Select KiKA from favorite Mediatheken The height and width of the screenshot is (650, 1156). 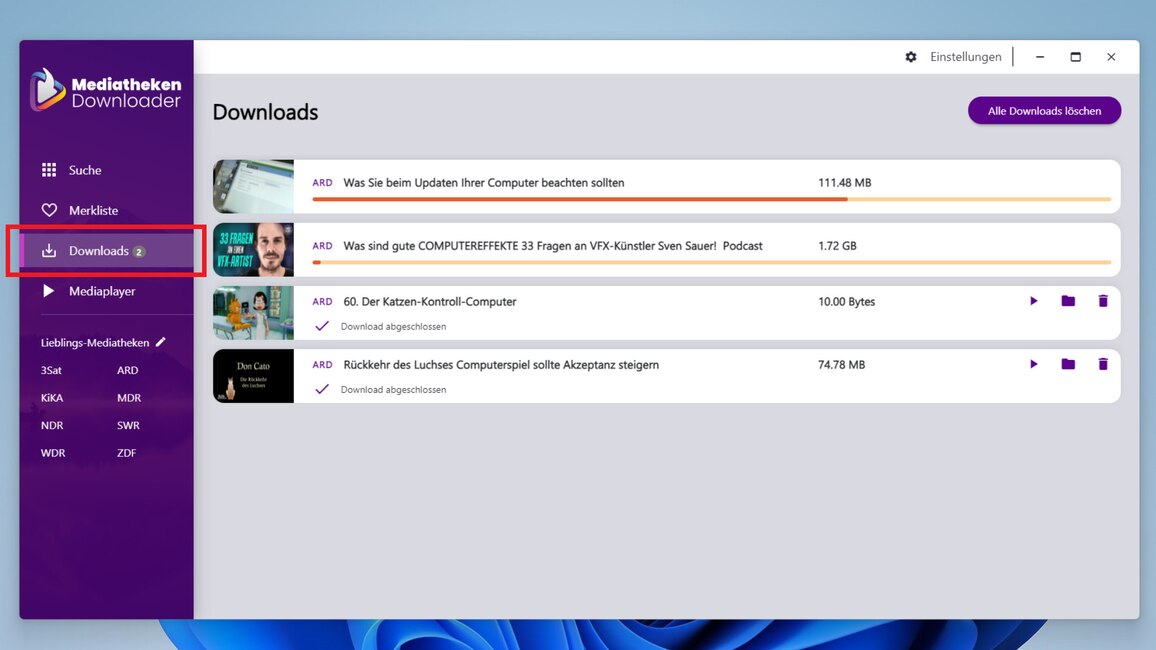(x=52, y=398)
